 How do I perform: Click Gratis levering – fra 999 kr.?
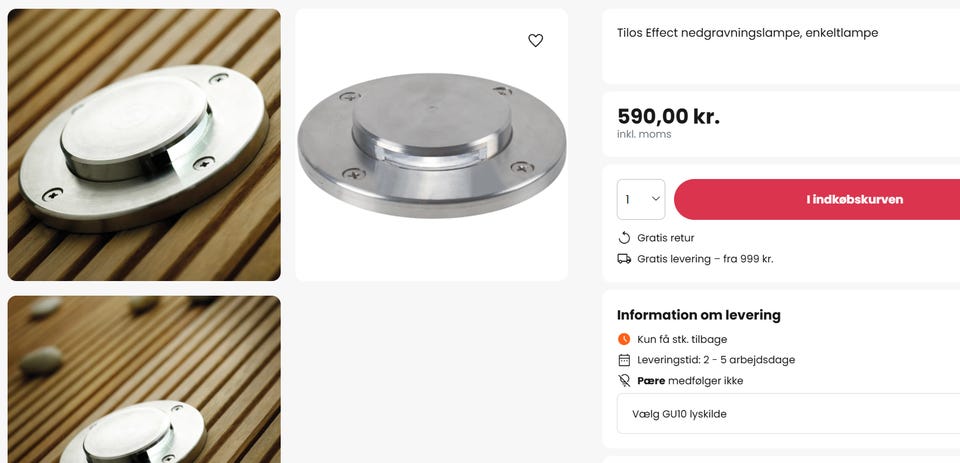point(705,259)
